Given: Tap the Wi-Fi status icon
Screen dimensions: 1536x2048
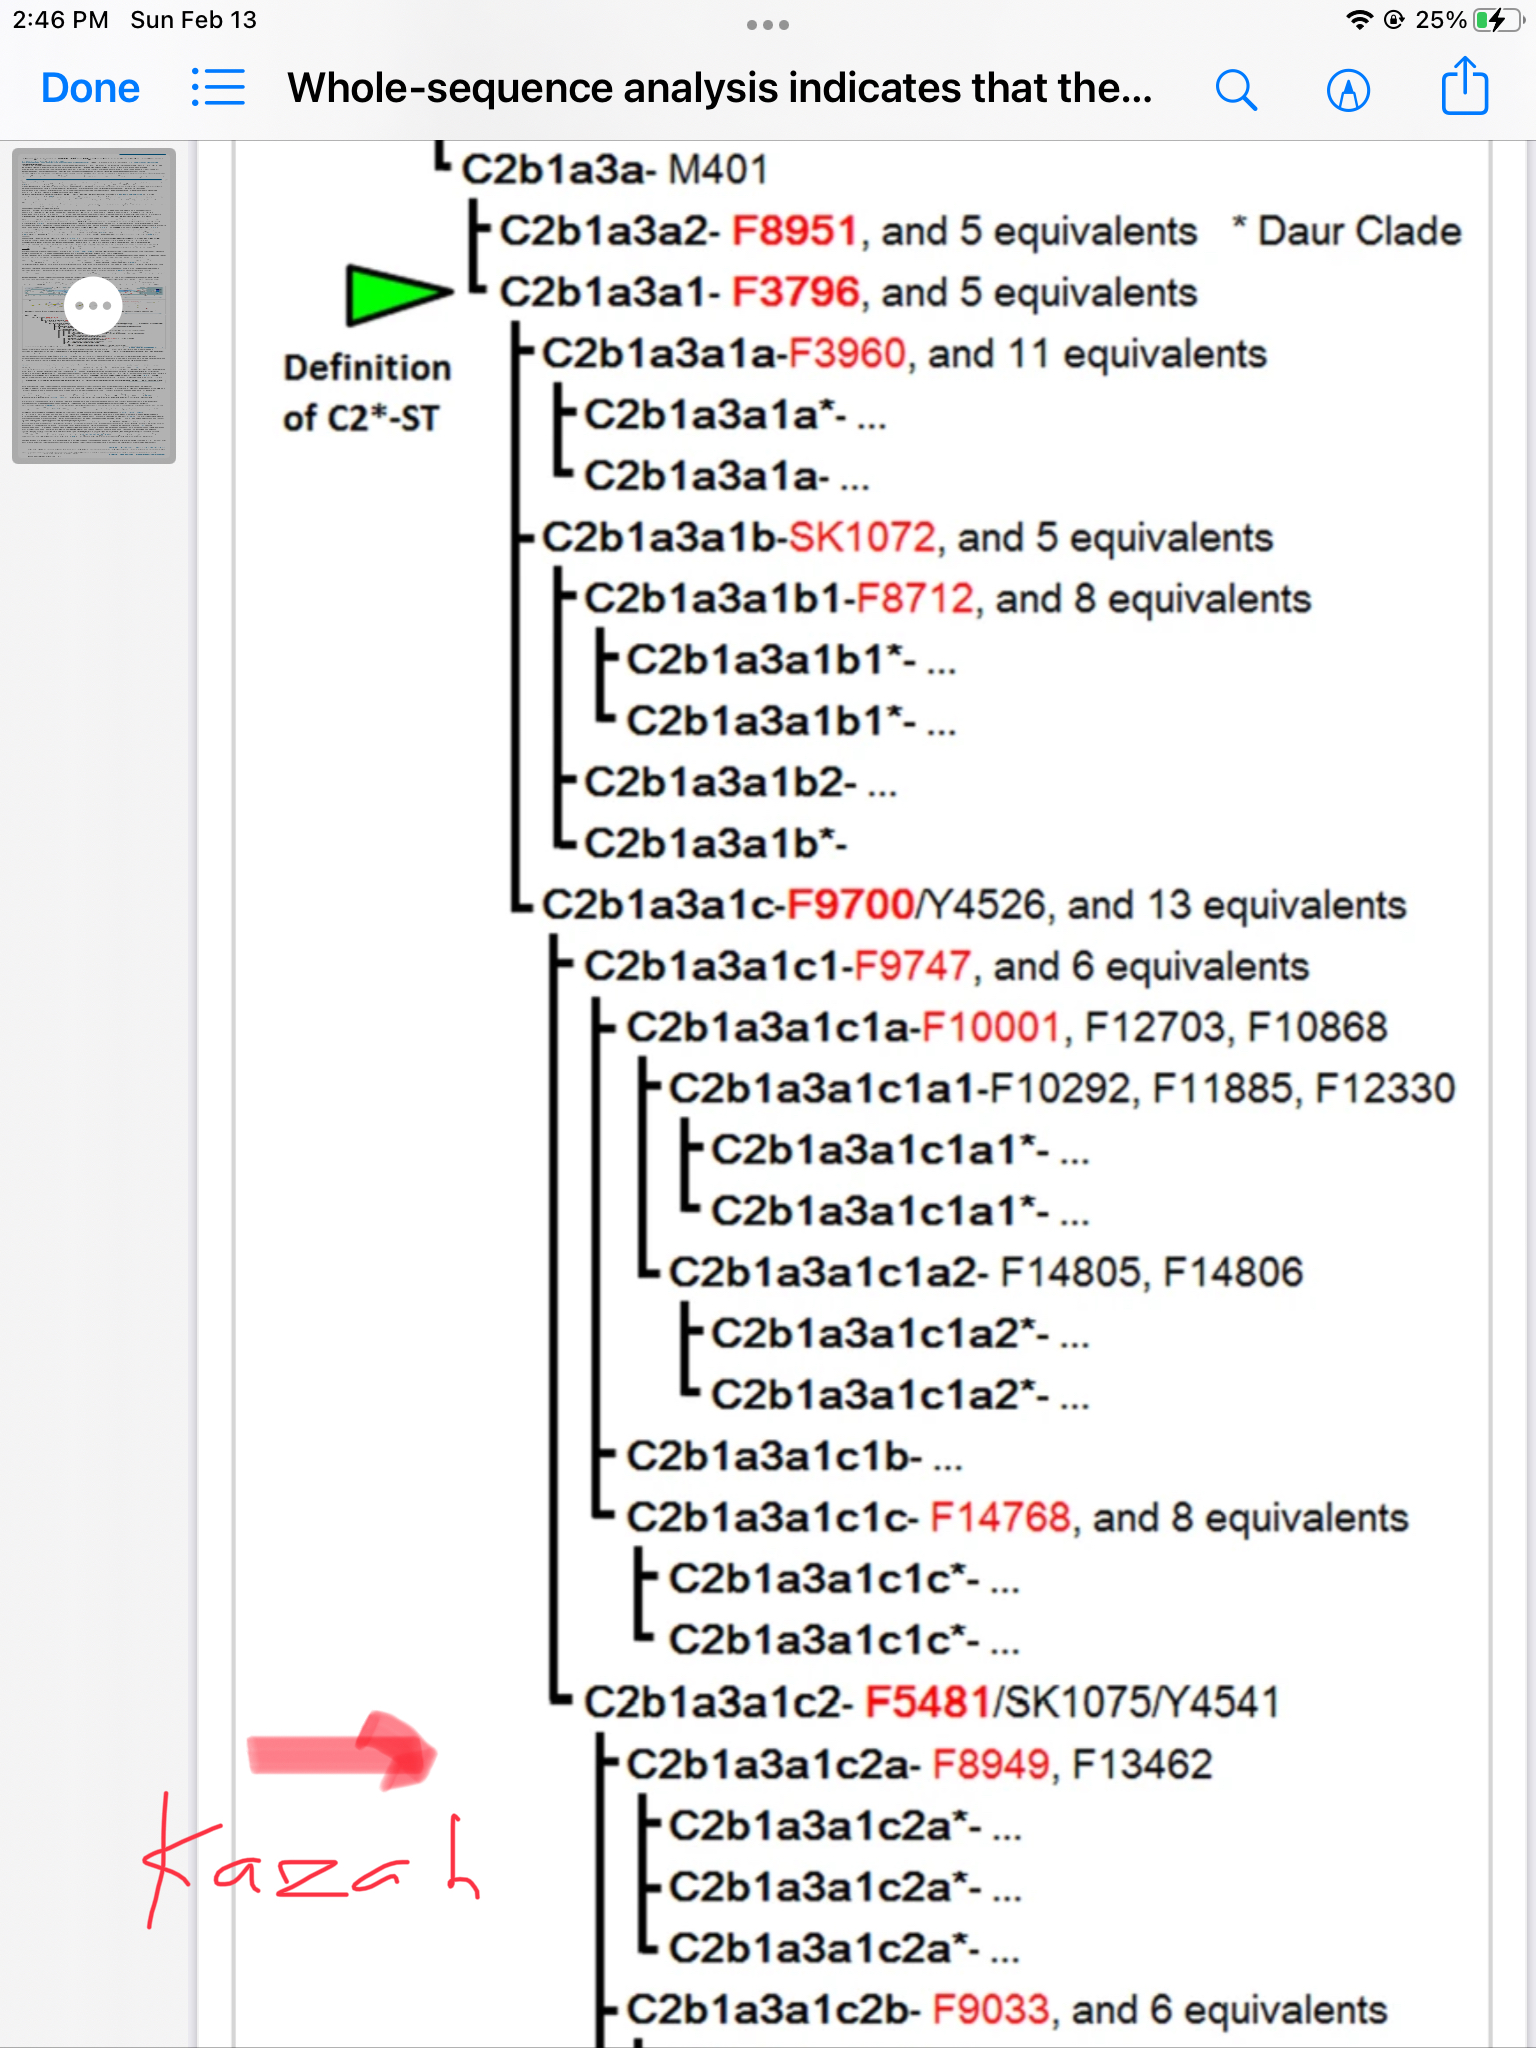Looking at the screenshot, I should click(1358, 20).
